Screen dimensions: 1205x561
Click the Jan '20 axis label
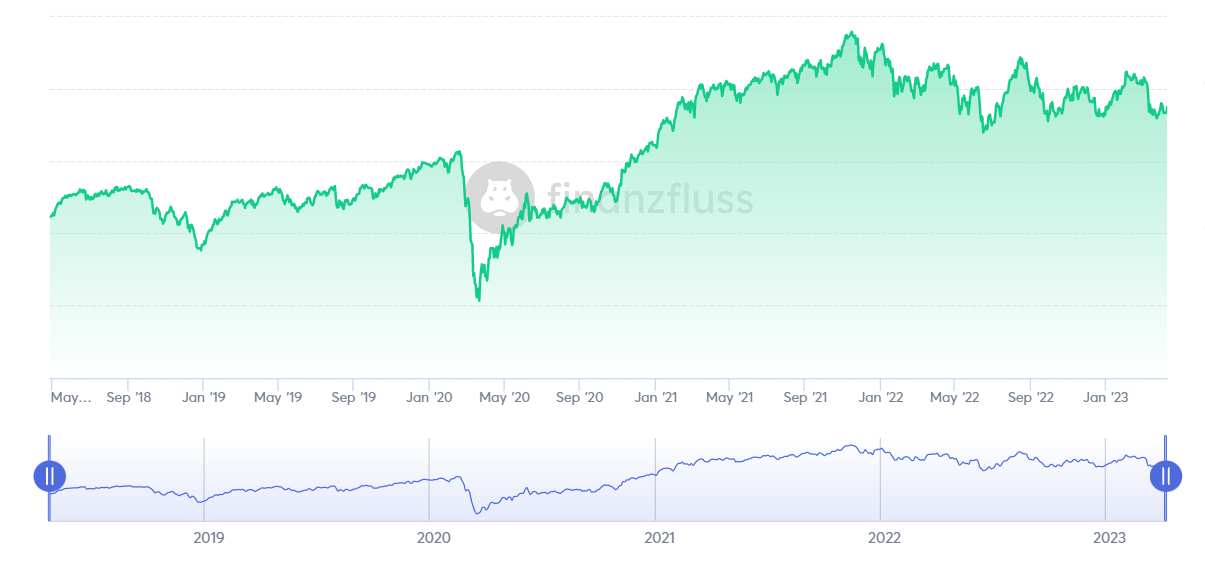(x=430, y=397)
